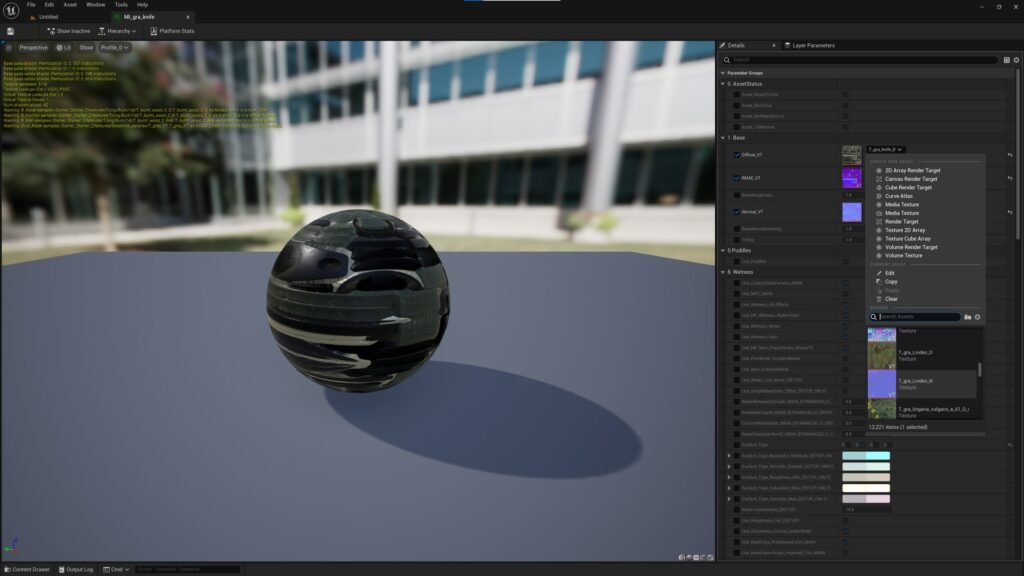Open Details panel settings gear icon
The height and width of the screenshot is (576, 1024).
1015,60
